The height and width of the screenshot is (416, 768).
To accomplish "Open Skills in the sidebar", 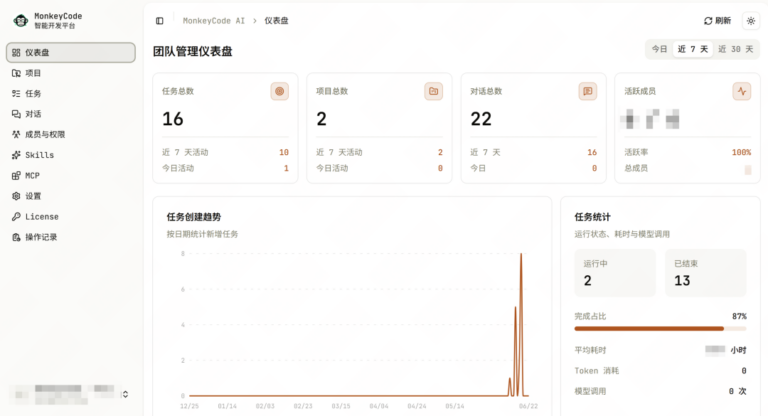I will [71, 155].
